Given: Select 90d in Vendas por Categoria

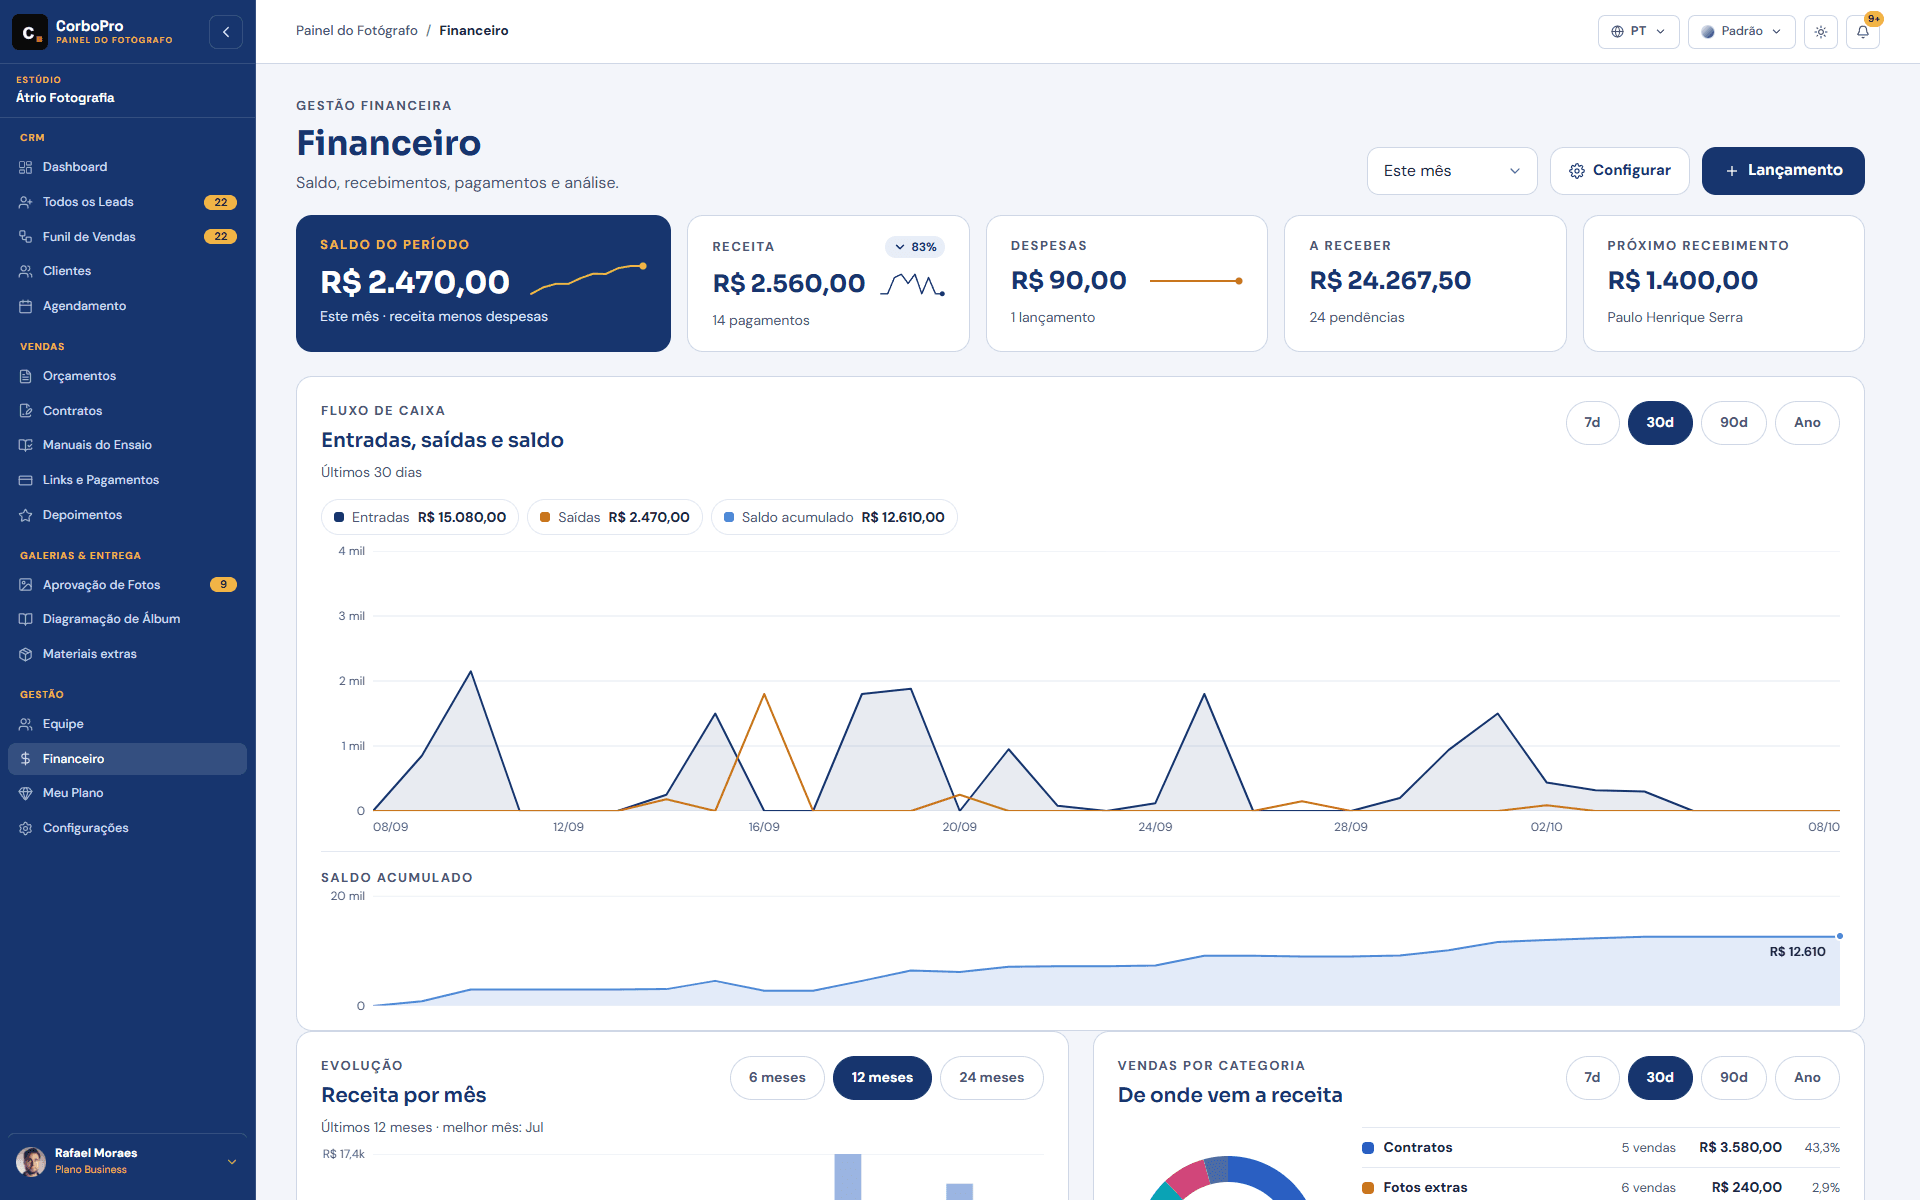Looking at the screenshot, I should pyautogui.click(x=1733, y=1078).
